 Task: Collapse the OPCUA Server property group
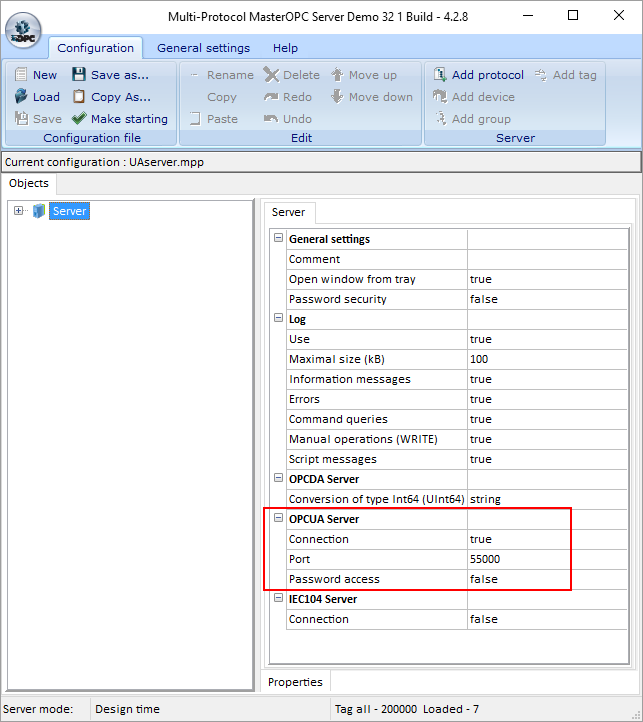point(278,518)
